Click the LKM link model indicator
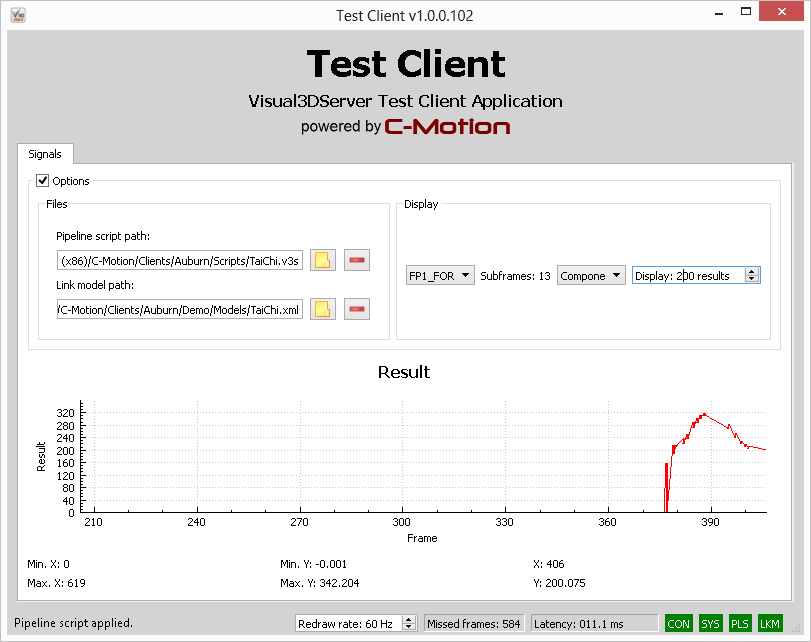The height and width of the screenshot is (642, 811). (x=770, y=623)
